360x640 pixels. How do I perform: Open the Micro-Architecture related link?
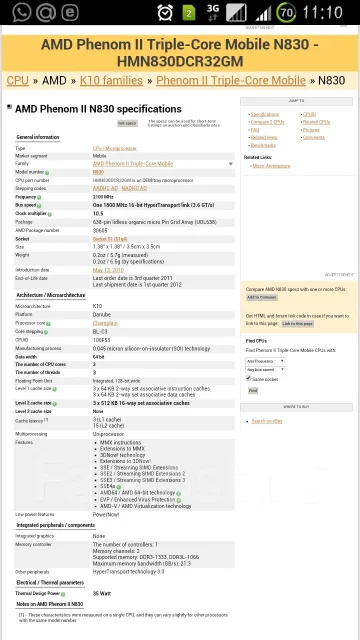tap(271, 166)
